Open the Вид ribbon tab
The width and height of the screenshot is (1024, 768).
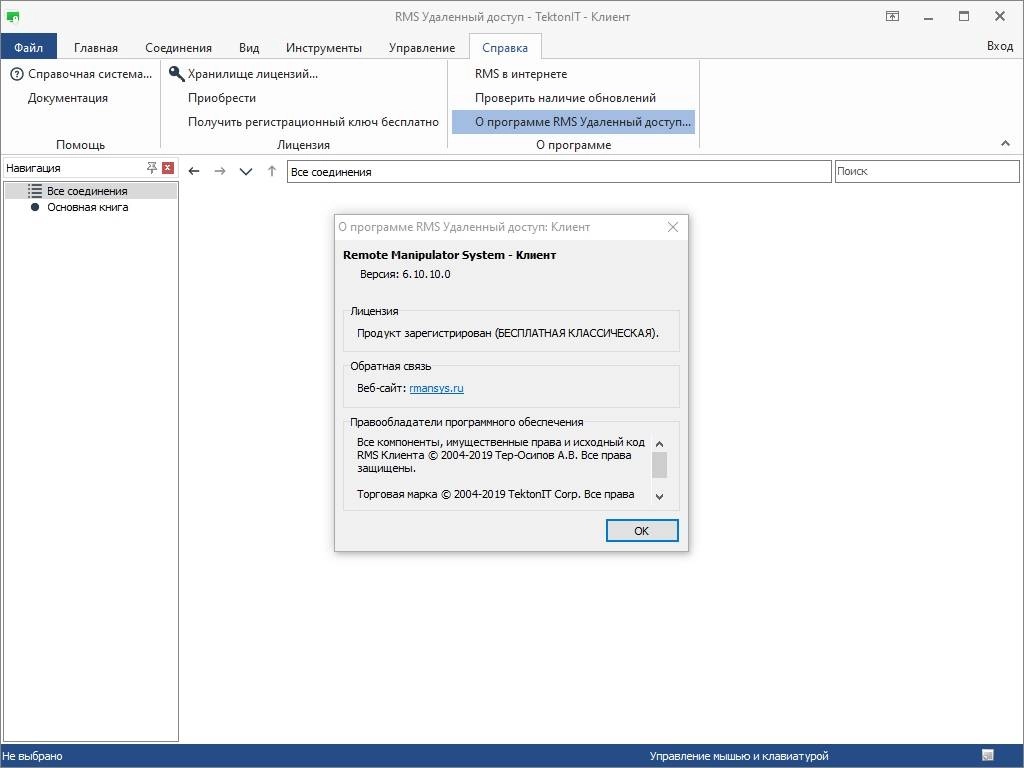point(249,48)
